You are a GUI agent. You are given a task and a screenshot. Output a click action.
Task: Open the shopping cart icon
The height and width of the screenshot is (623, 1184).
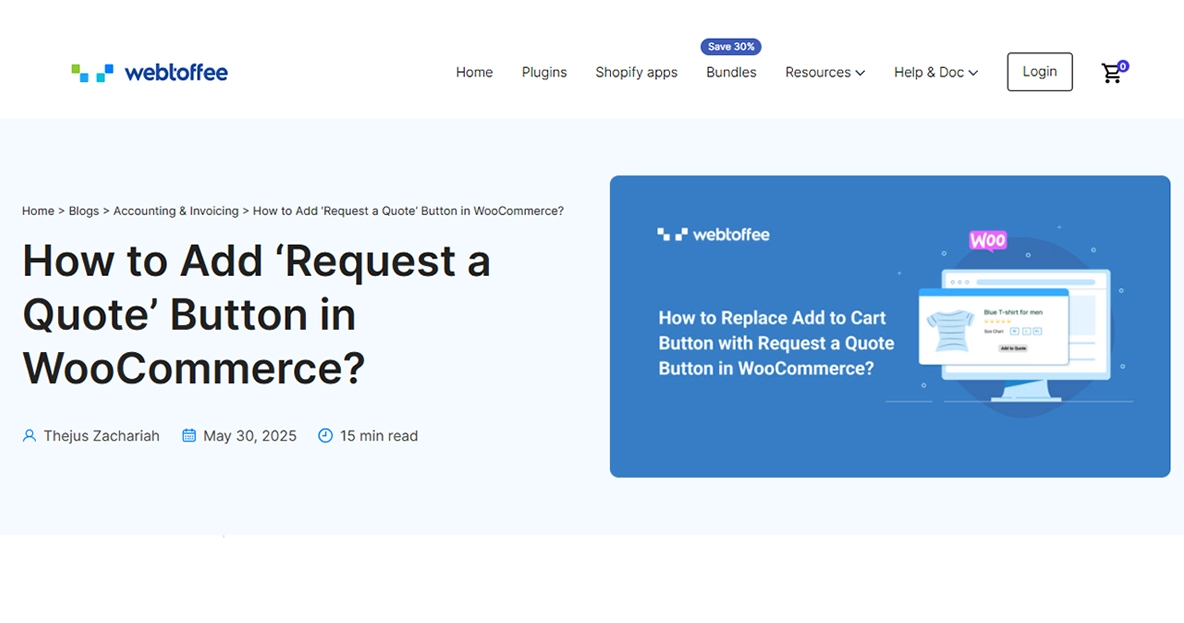coord(1111,74)
